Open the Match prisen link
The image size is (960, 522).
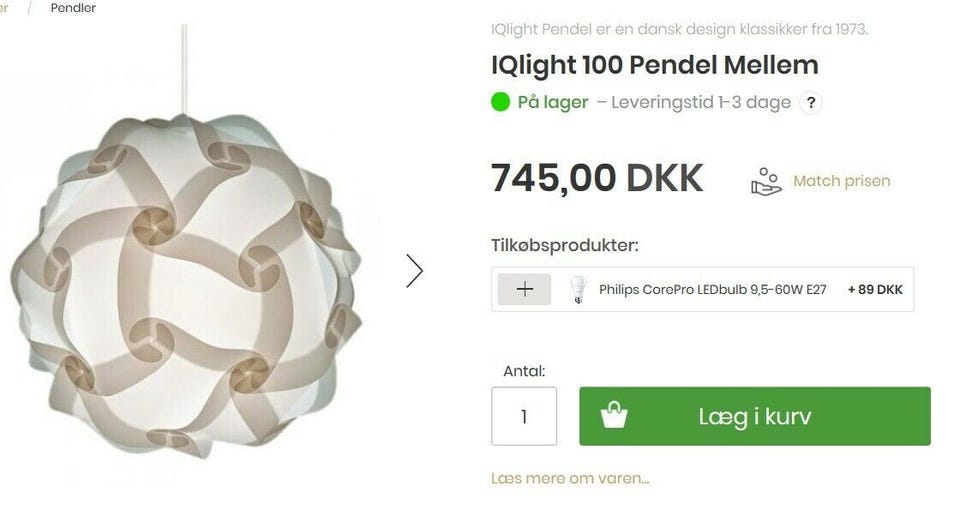pos(842,181)
